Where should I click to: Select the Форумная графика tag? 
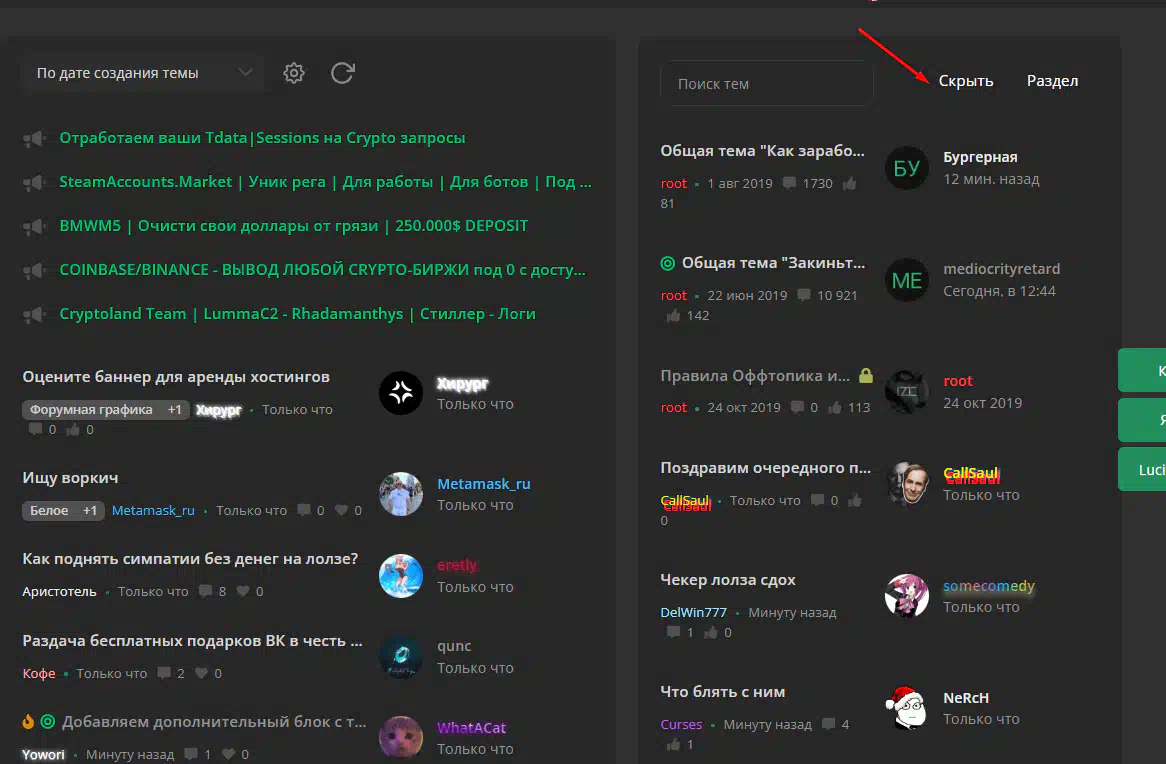(x=91, y=409)
